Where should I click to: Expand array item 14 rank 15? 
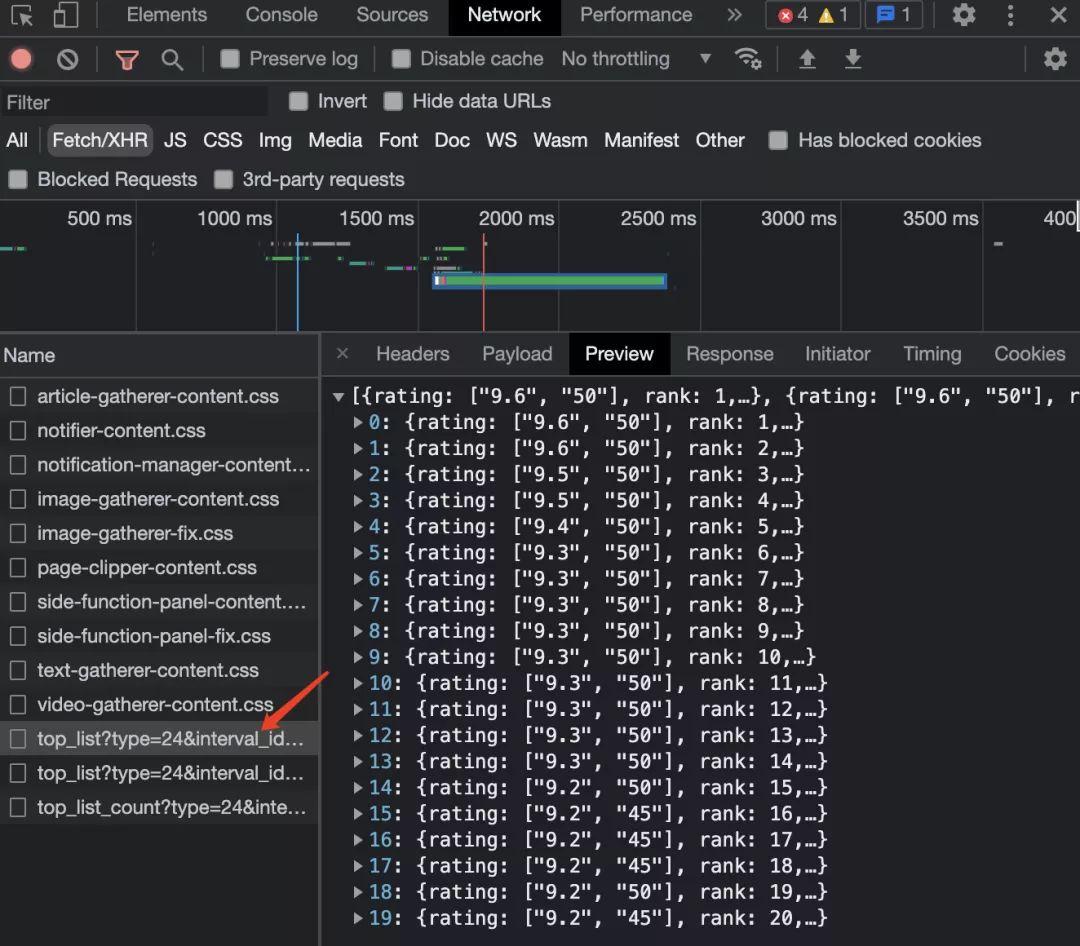(358, 787)
